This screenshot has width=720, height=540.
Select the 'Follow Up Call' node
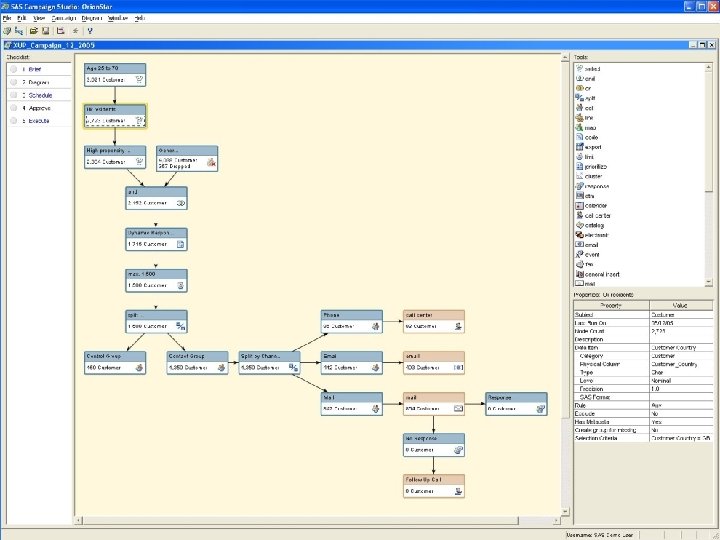(434, 486)
